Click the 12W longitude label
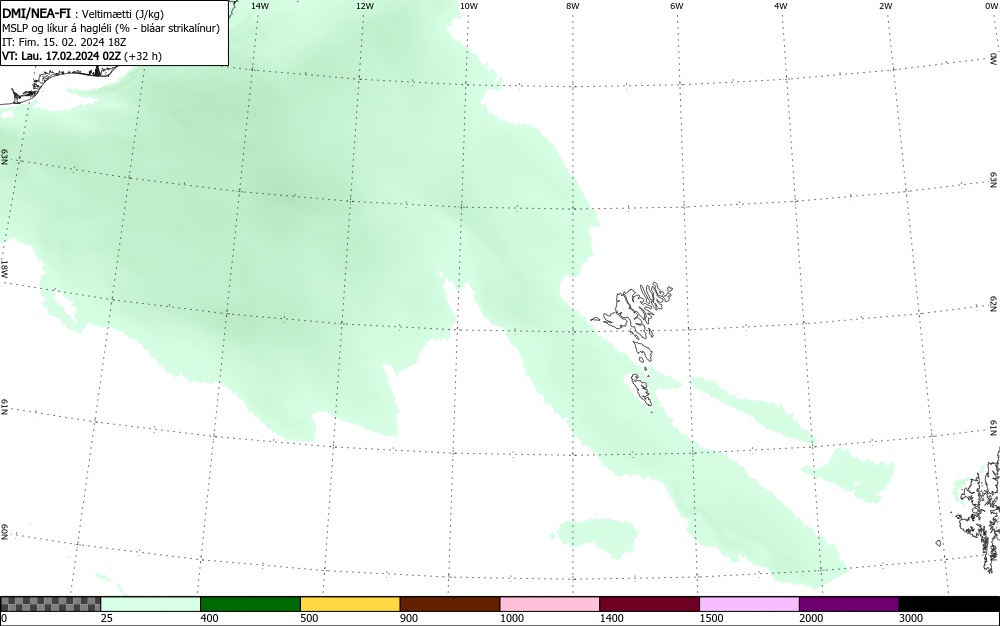The height and width of the screenshot is (626, 1000). coord(364,6)
